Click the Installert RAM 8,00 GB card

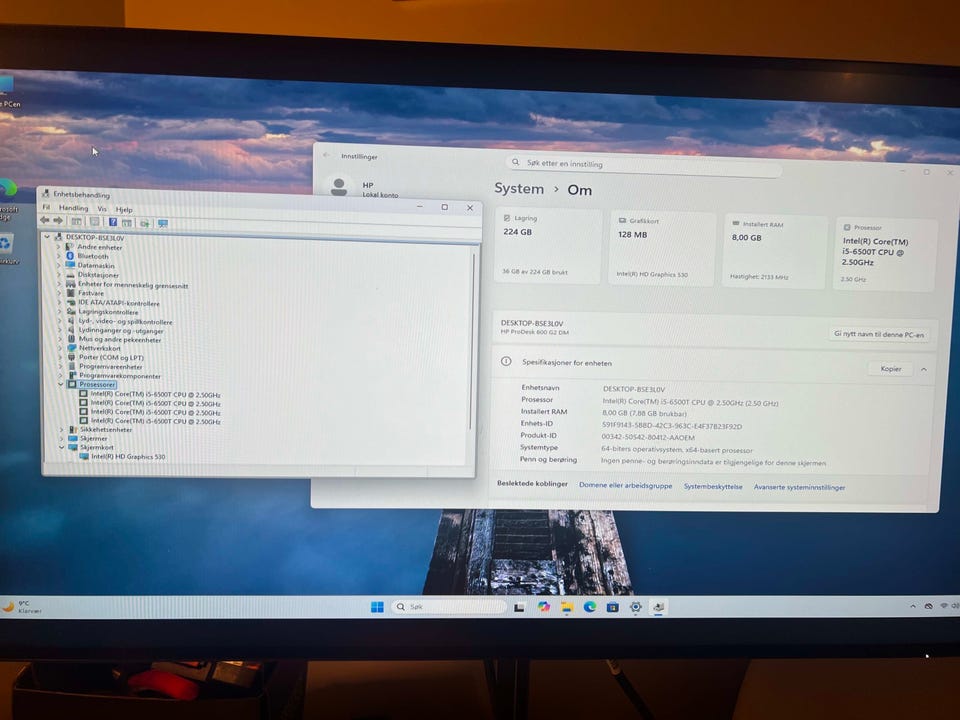(x=774, y=252)
